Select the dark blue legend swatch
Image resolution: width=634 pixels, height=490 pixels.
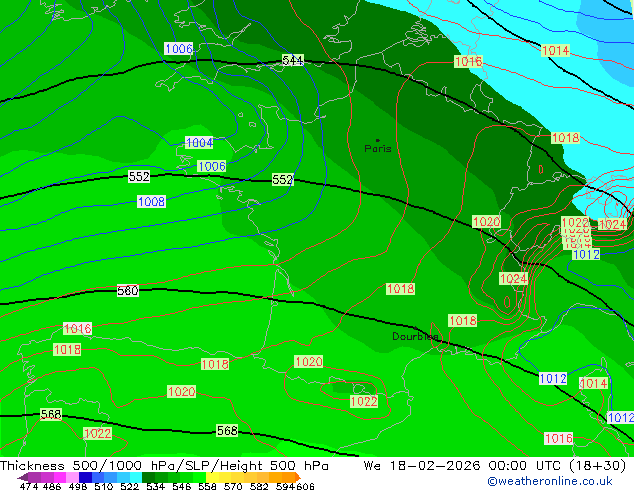tap(85, 477)
